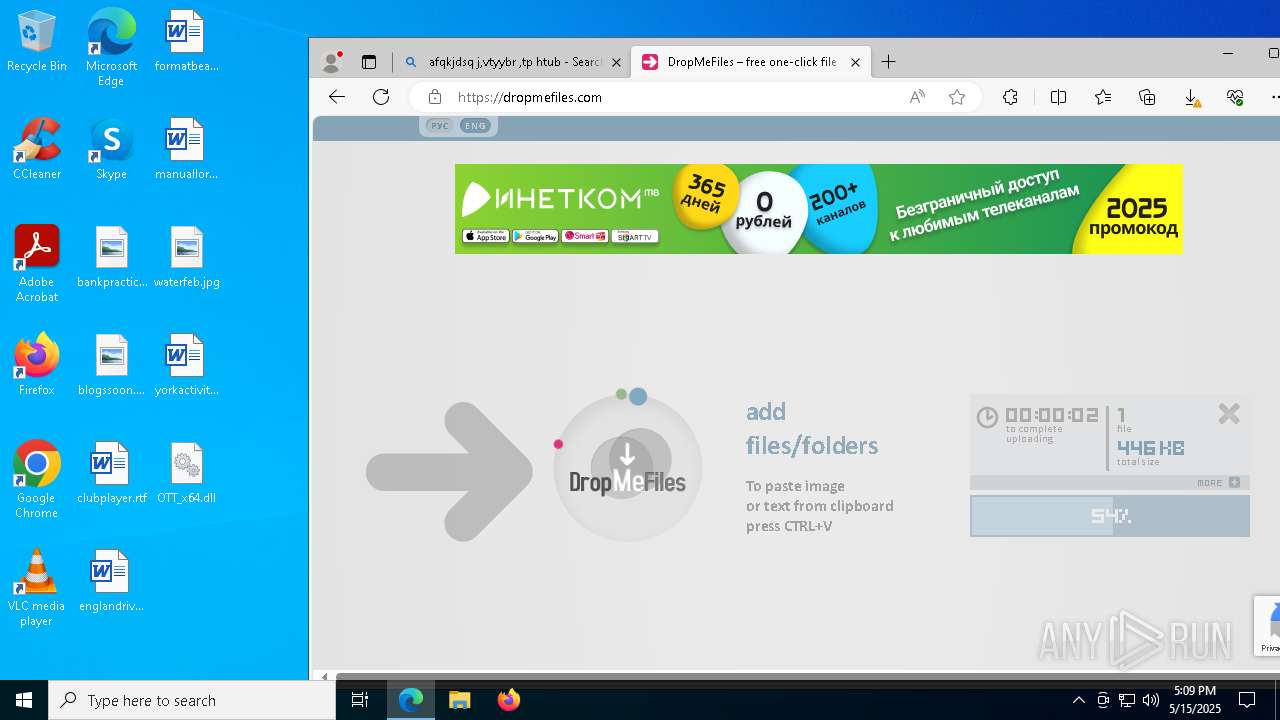This screenshot has width=1280, height=720.
Task: Toggle Read Aloud in address bar
Action: pyautogui.click(x=917, y=97)
